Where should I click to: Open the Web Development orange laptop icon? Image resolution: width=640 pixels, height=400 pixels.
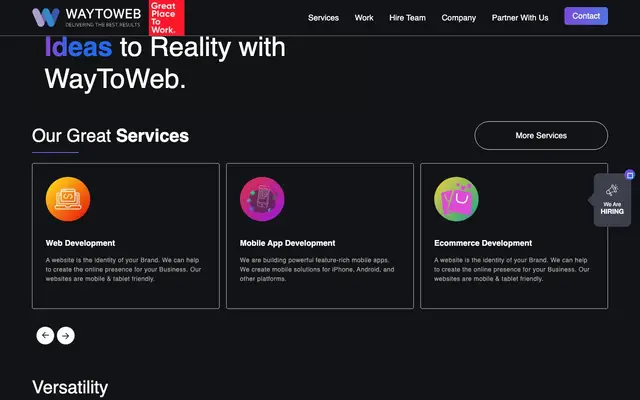68,199
